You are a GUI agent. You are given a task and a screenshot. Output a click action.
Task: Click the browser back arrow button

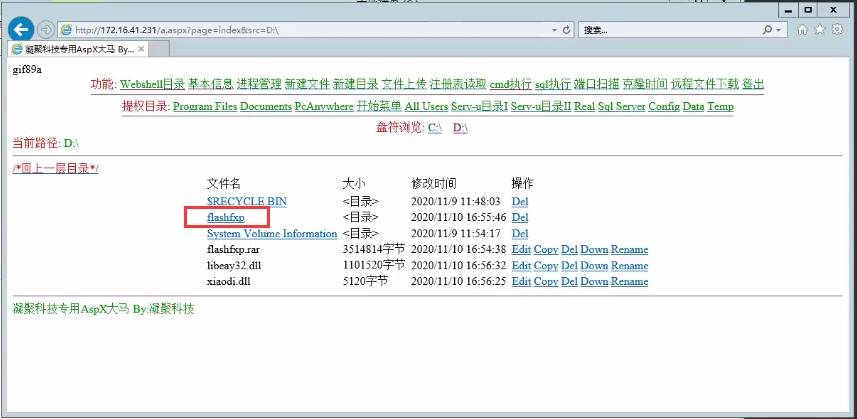click(x=20, y=30)
